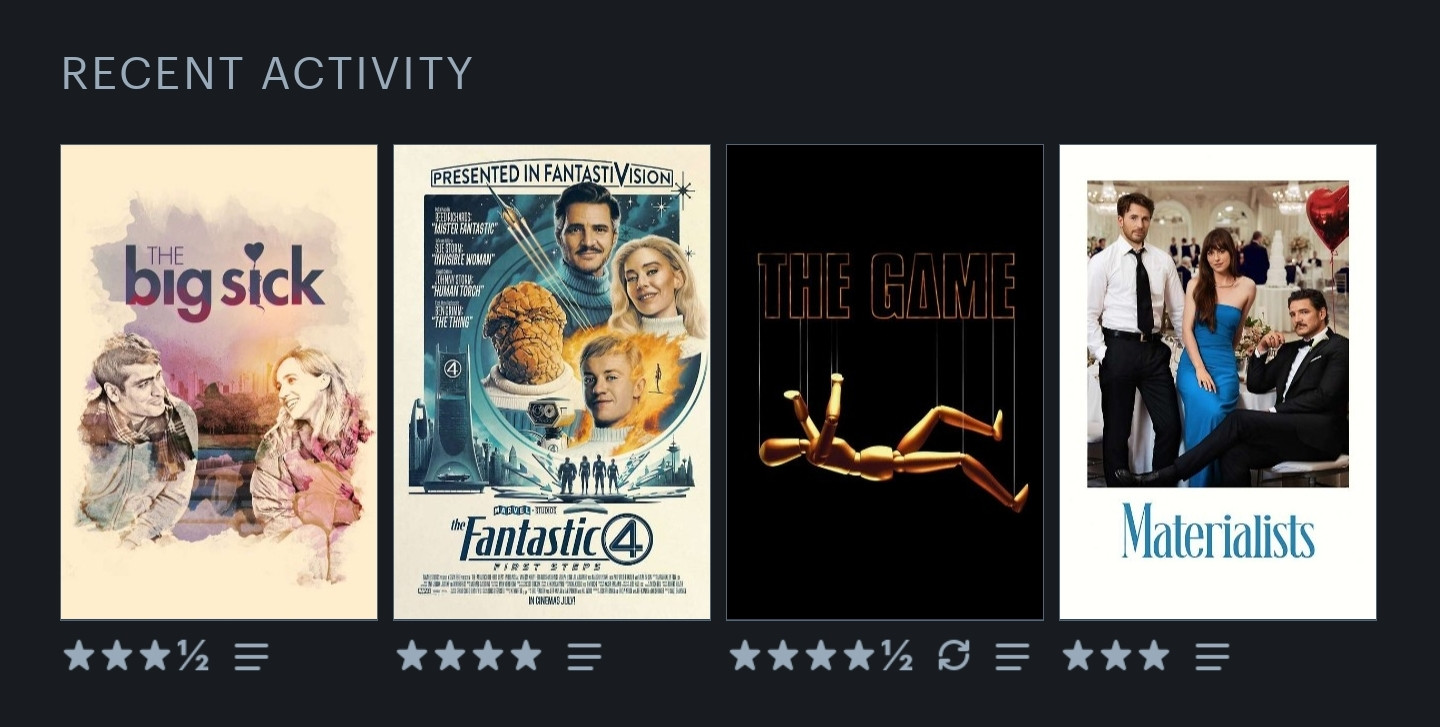This screenshot has height=727, width=1440.
Task: Open The Big Sick poster
Action: click(219, 382)
